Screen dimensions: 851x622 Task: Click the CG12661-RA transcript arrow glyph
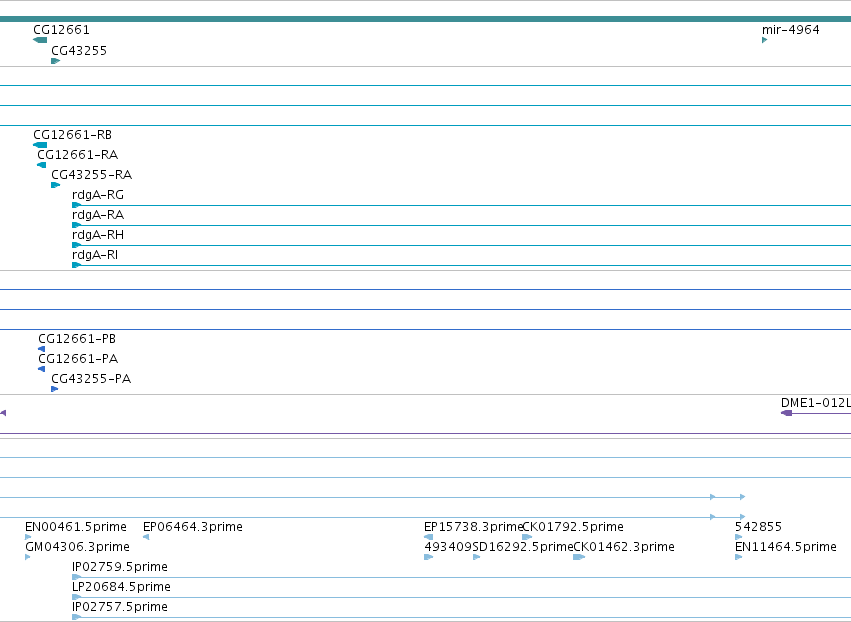pos(41,165)
